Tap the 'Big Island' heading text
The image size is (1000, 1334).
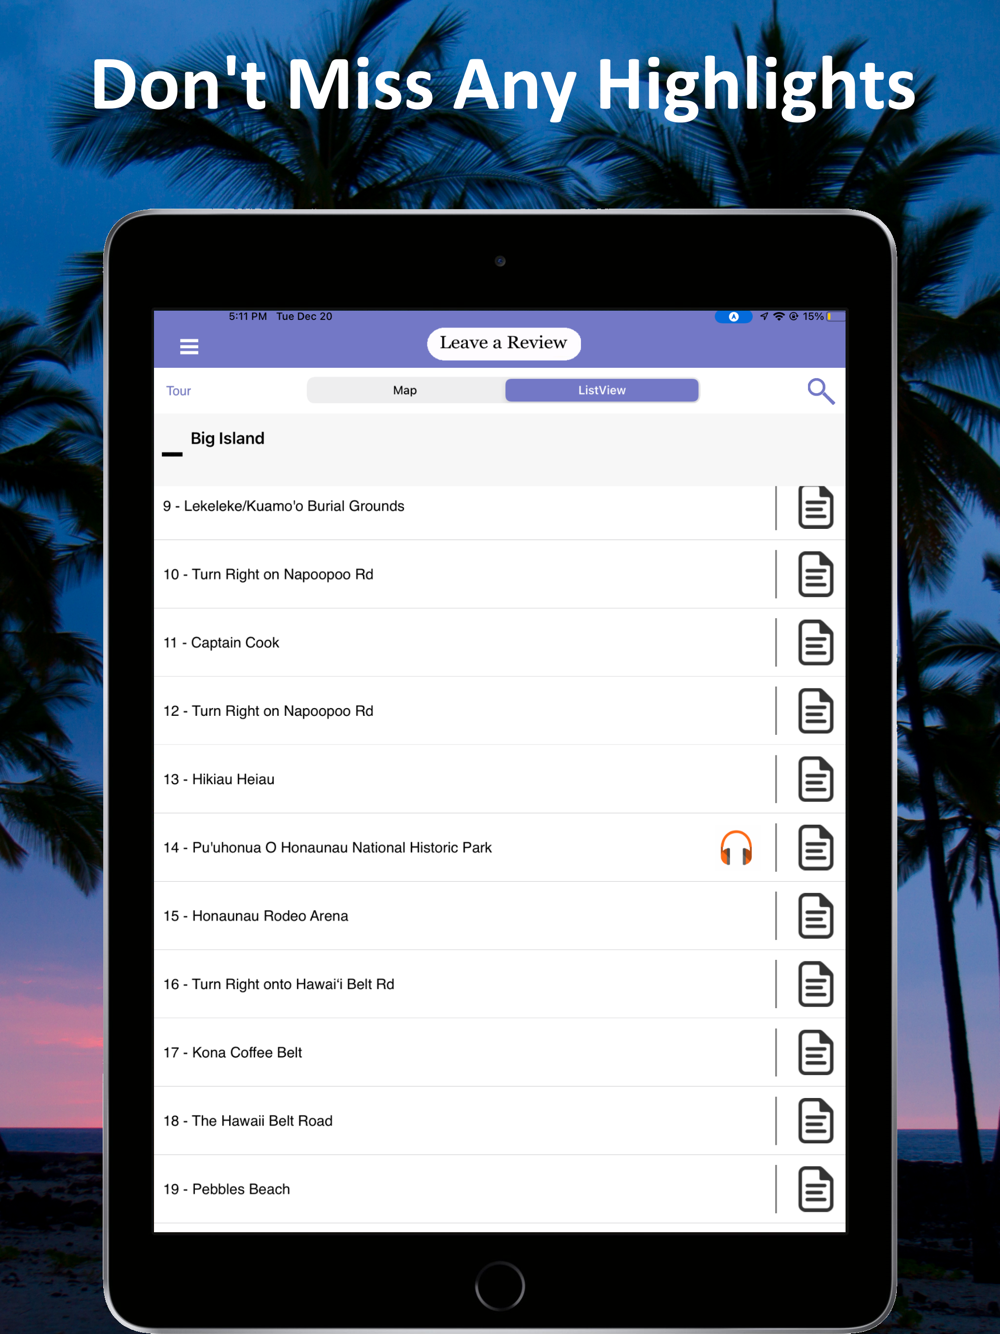pos(228,438)
